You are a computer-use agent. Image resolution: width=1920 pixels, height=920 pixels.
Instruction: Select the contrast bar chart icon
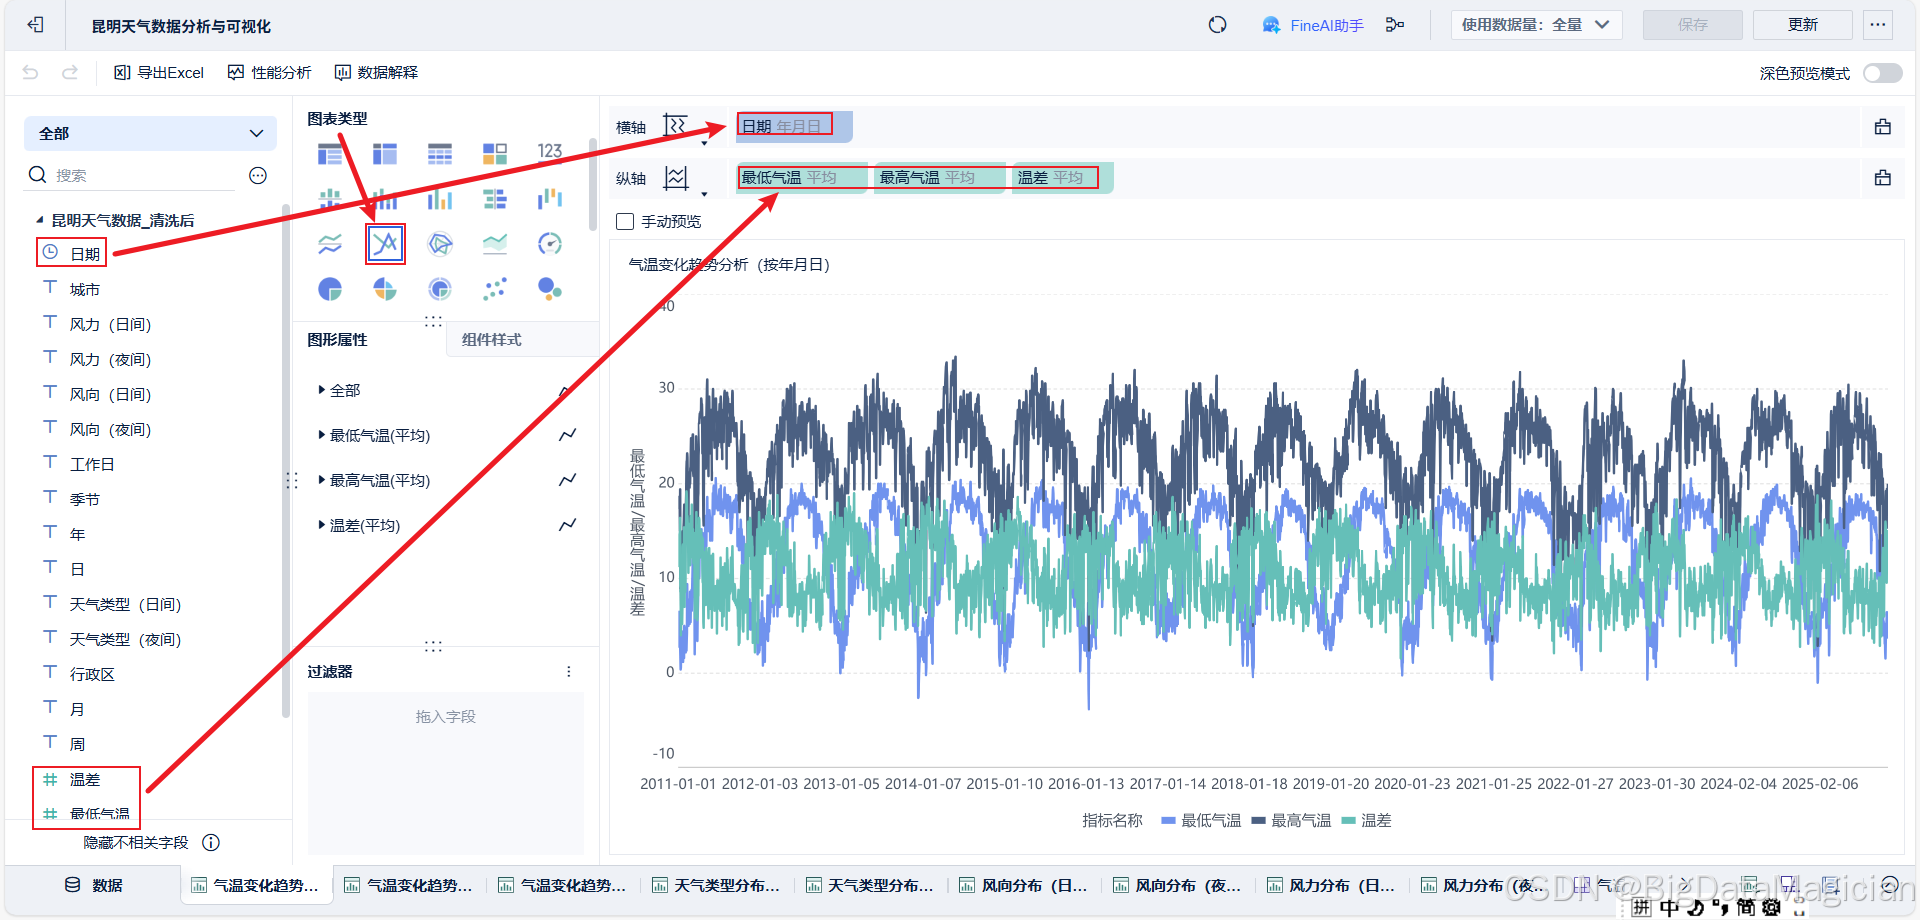tap(495, 199)
